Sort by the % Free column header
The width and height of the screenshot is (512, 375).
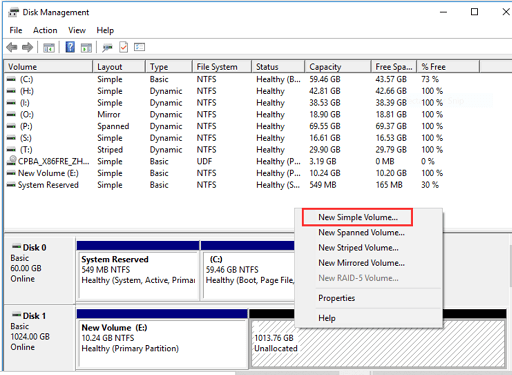[x=448, y=67]
